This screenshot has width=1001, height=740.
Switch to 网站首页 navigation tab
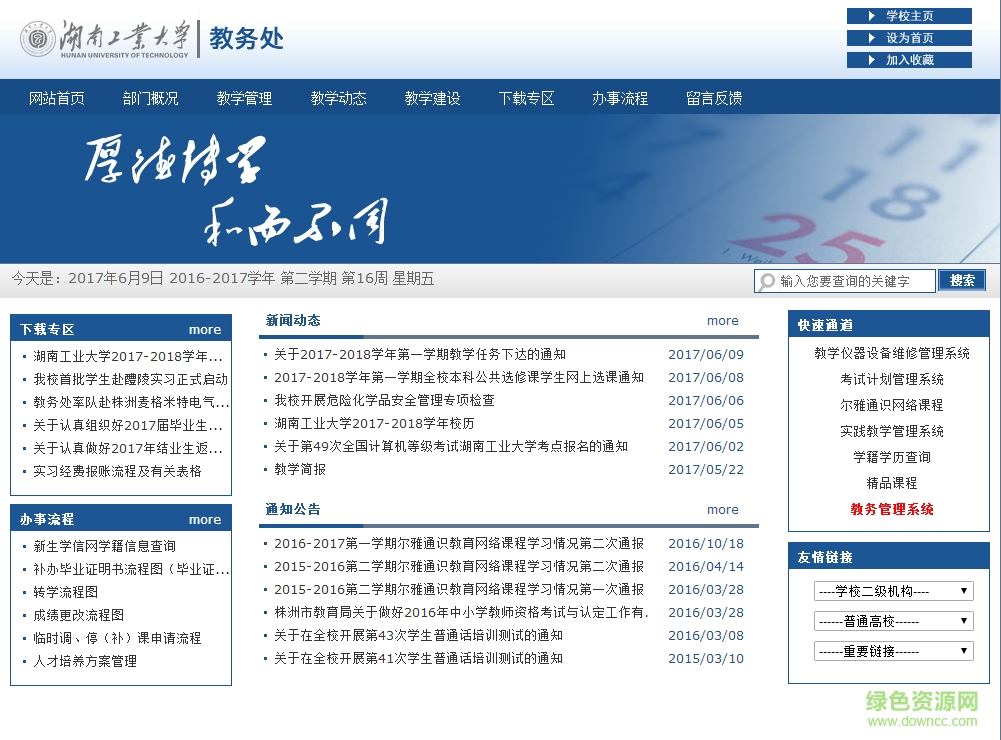(x=57, y=97)
